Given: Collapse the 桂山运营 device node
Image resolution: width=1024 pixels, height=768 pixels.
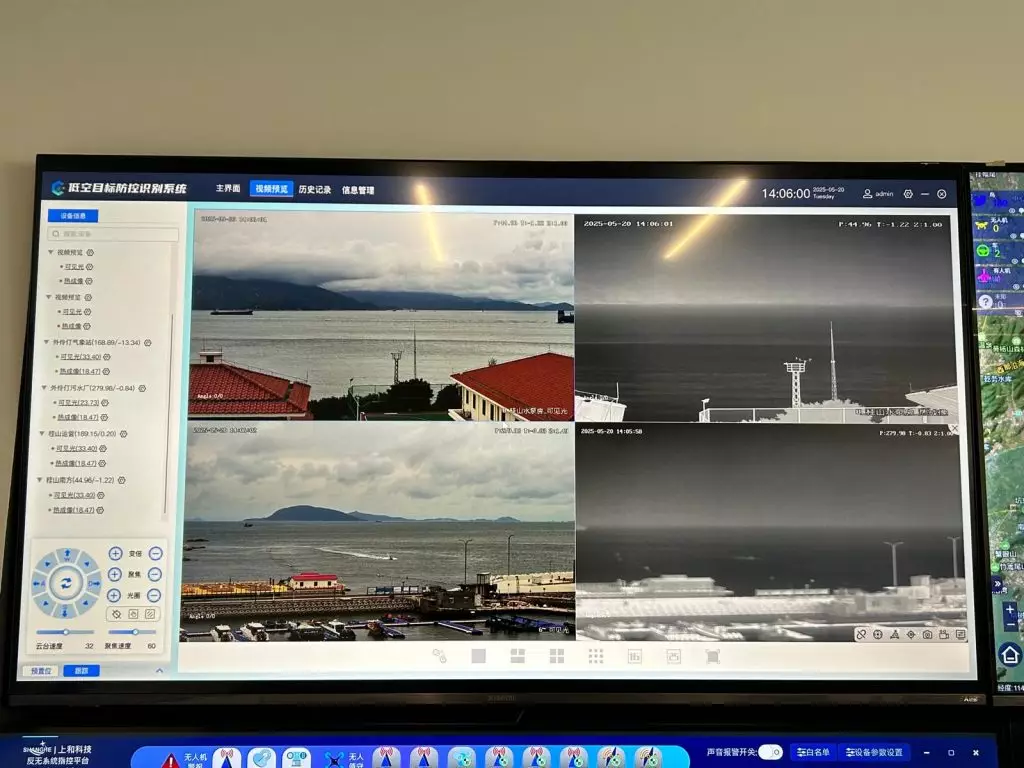Looking at the screenshot, I should point(41,434).
